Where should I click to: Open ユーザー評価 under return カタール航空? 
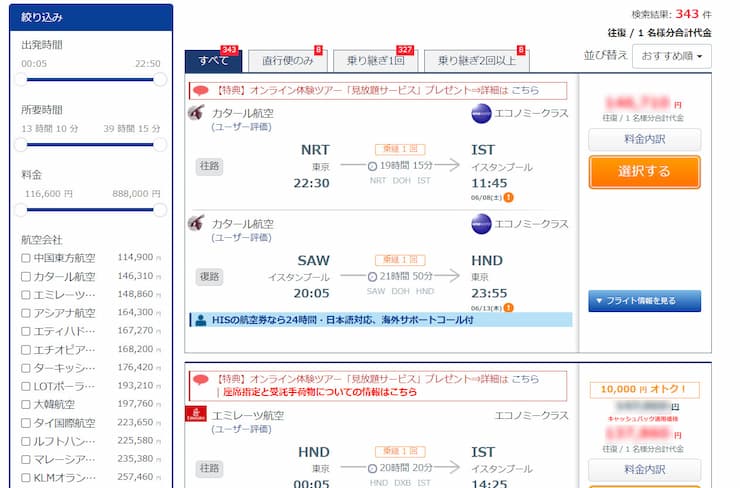(242, 237)
